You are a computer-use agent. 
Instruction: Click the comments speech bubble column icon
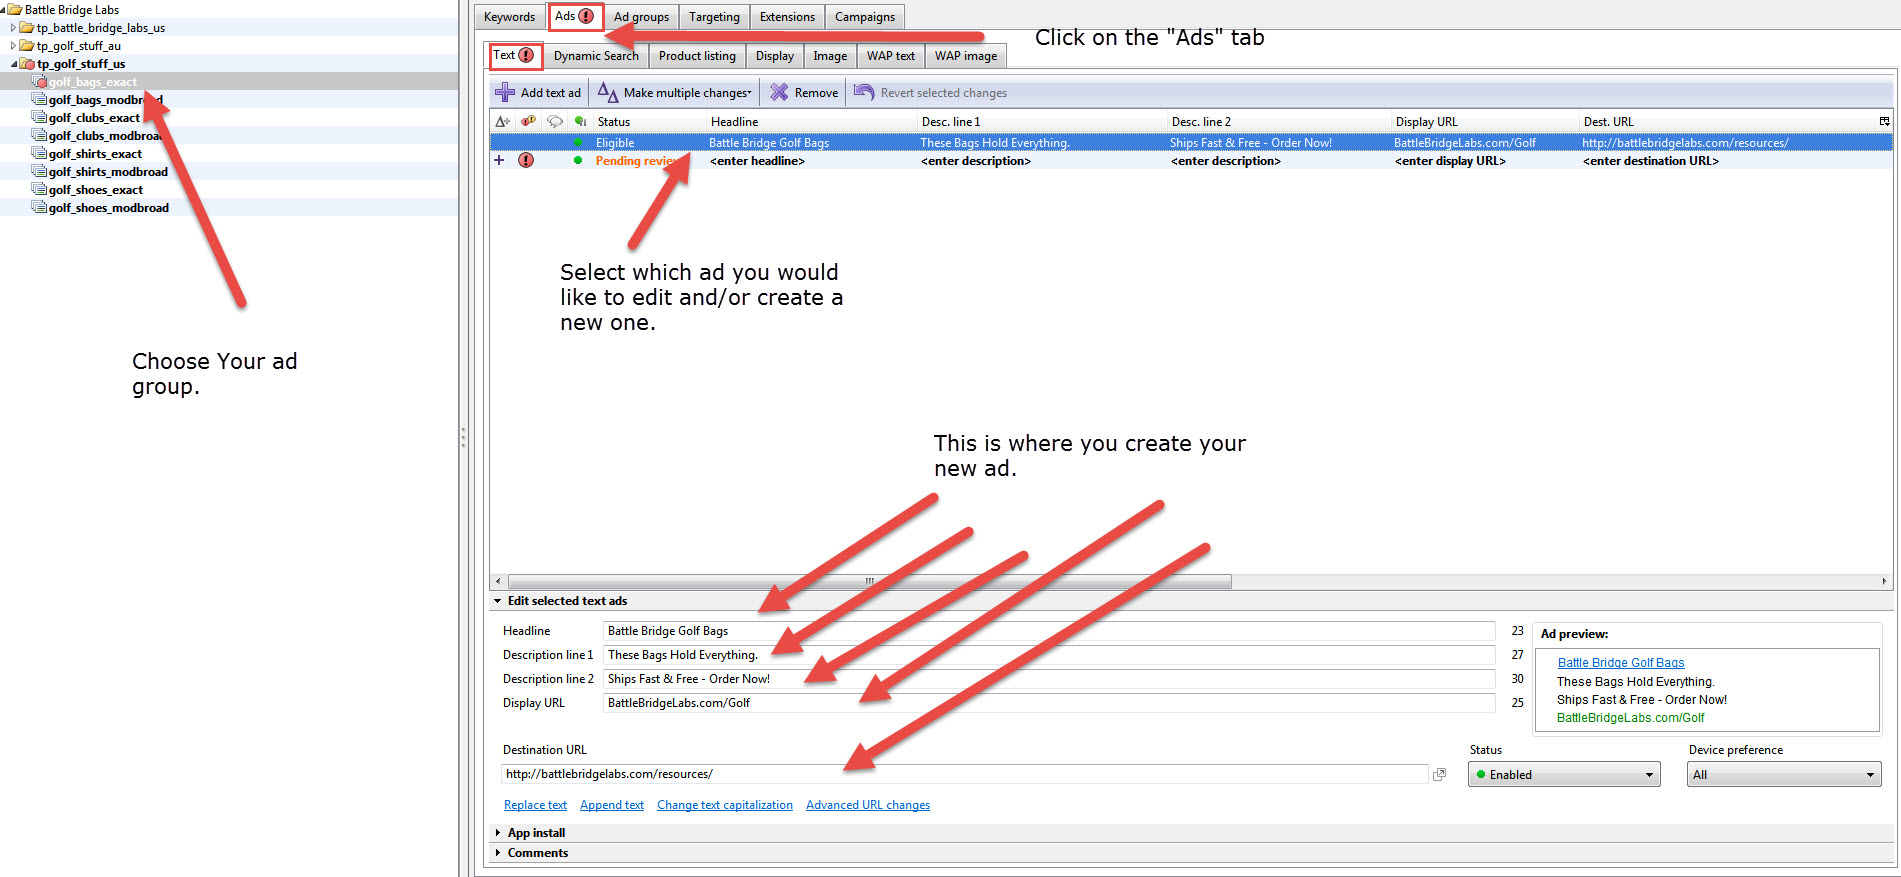click(554, 121)
